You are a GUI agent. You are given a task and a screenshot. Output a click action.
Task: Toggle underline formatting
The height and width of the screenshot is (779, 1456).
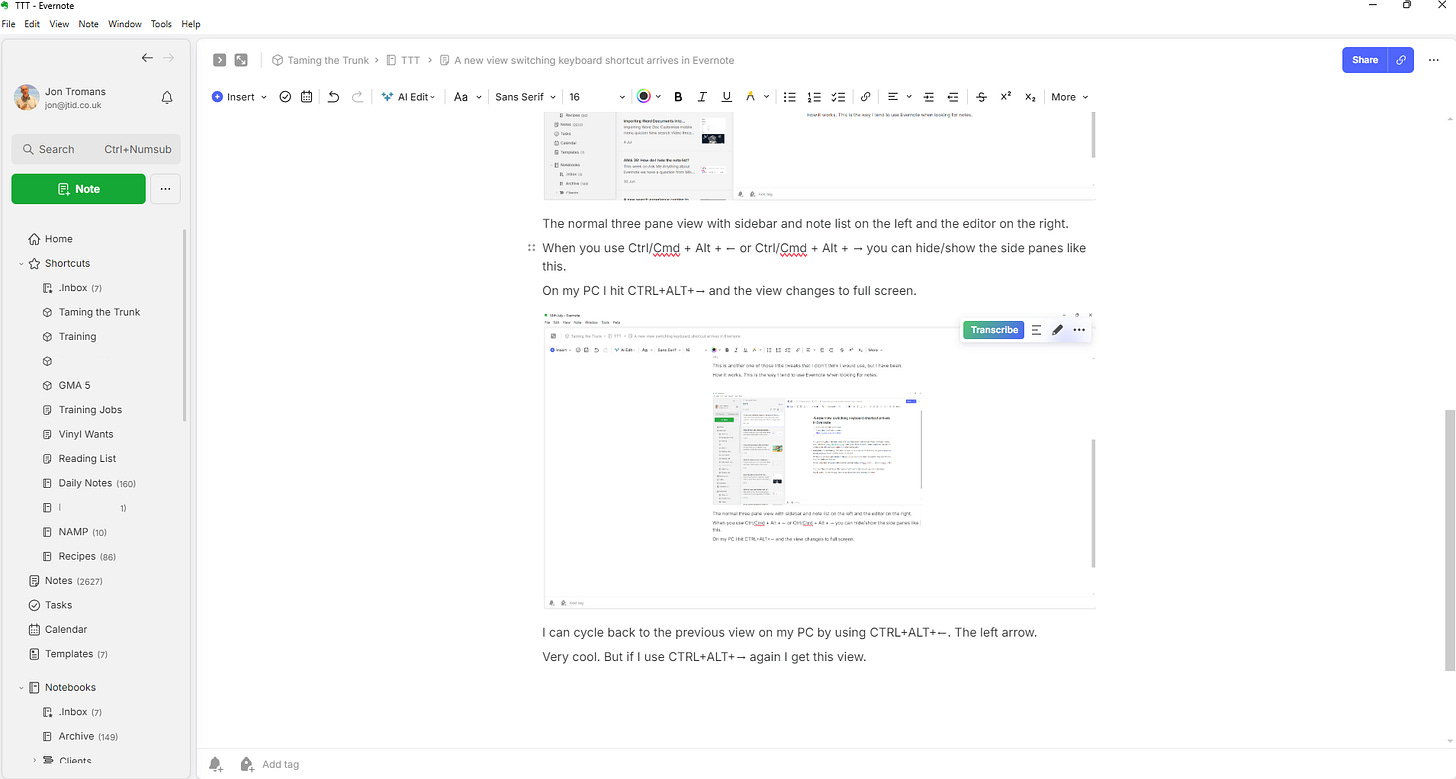[726, 97]
